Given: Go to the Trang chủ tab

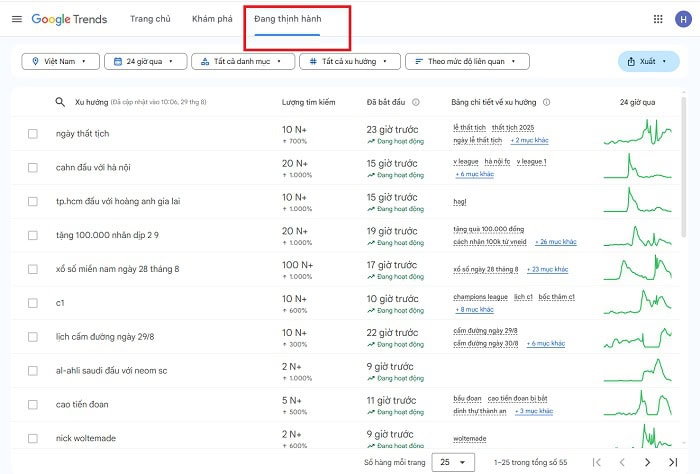Looking at the screenshot, I should (x=152, y=19).
